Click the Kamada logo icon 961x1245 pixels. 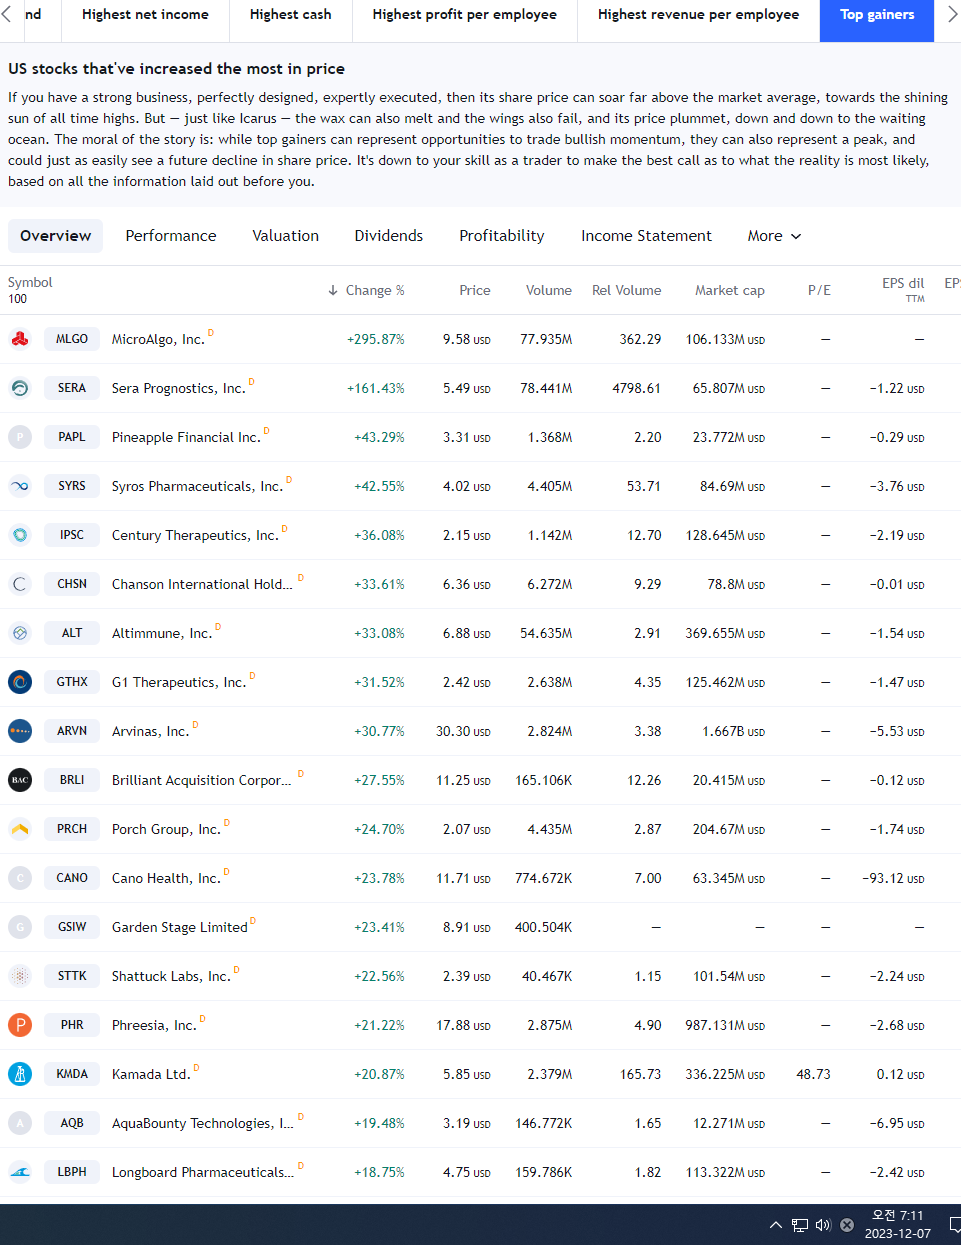pyautogui.click(x=20, y=1074)
